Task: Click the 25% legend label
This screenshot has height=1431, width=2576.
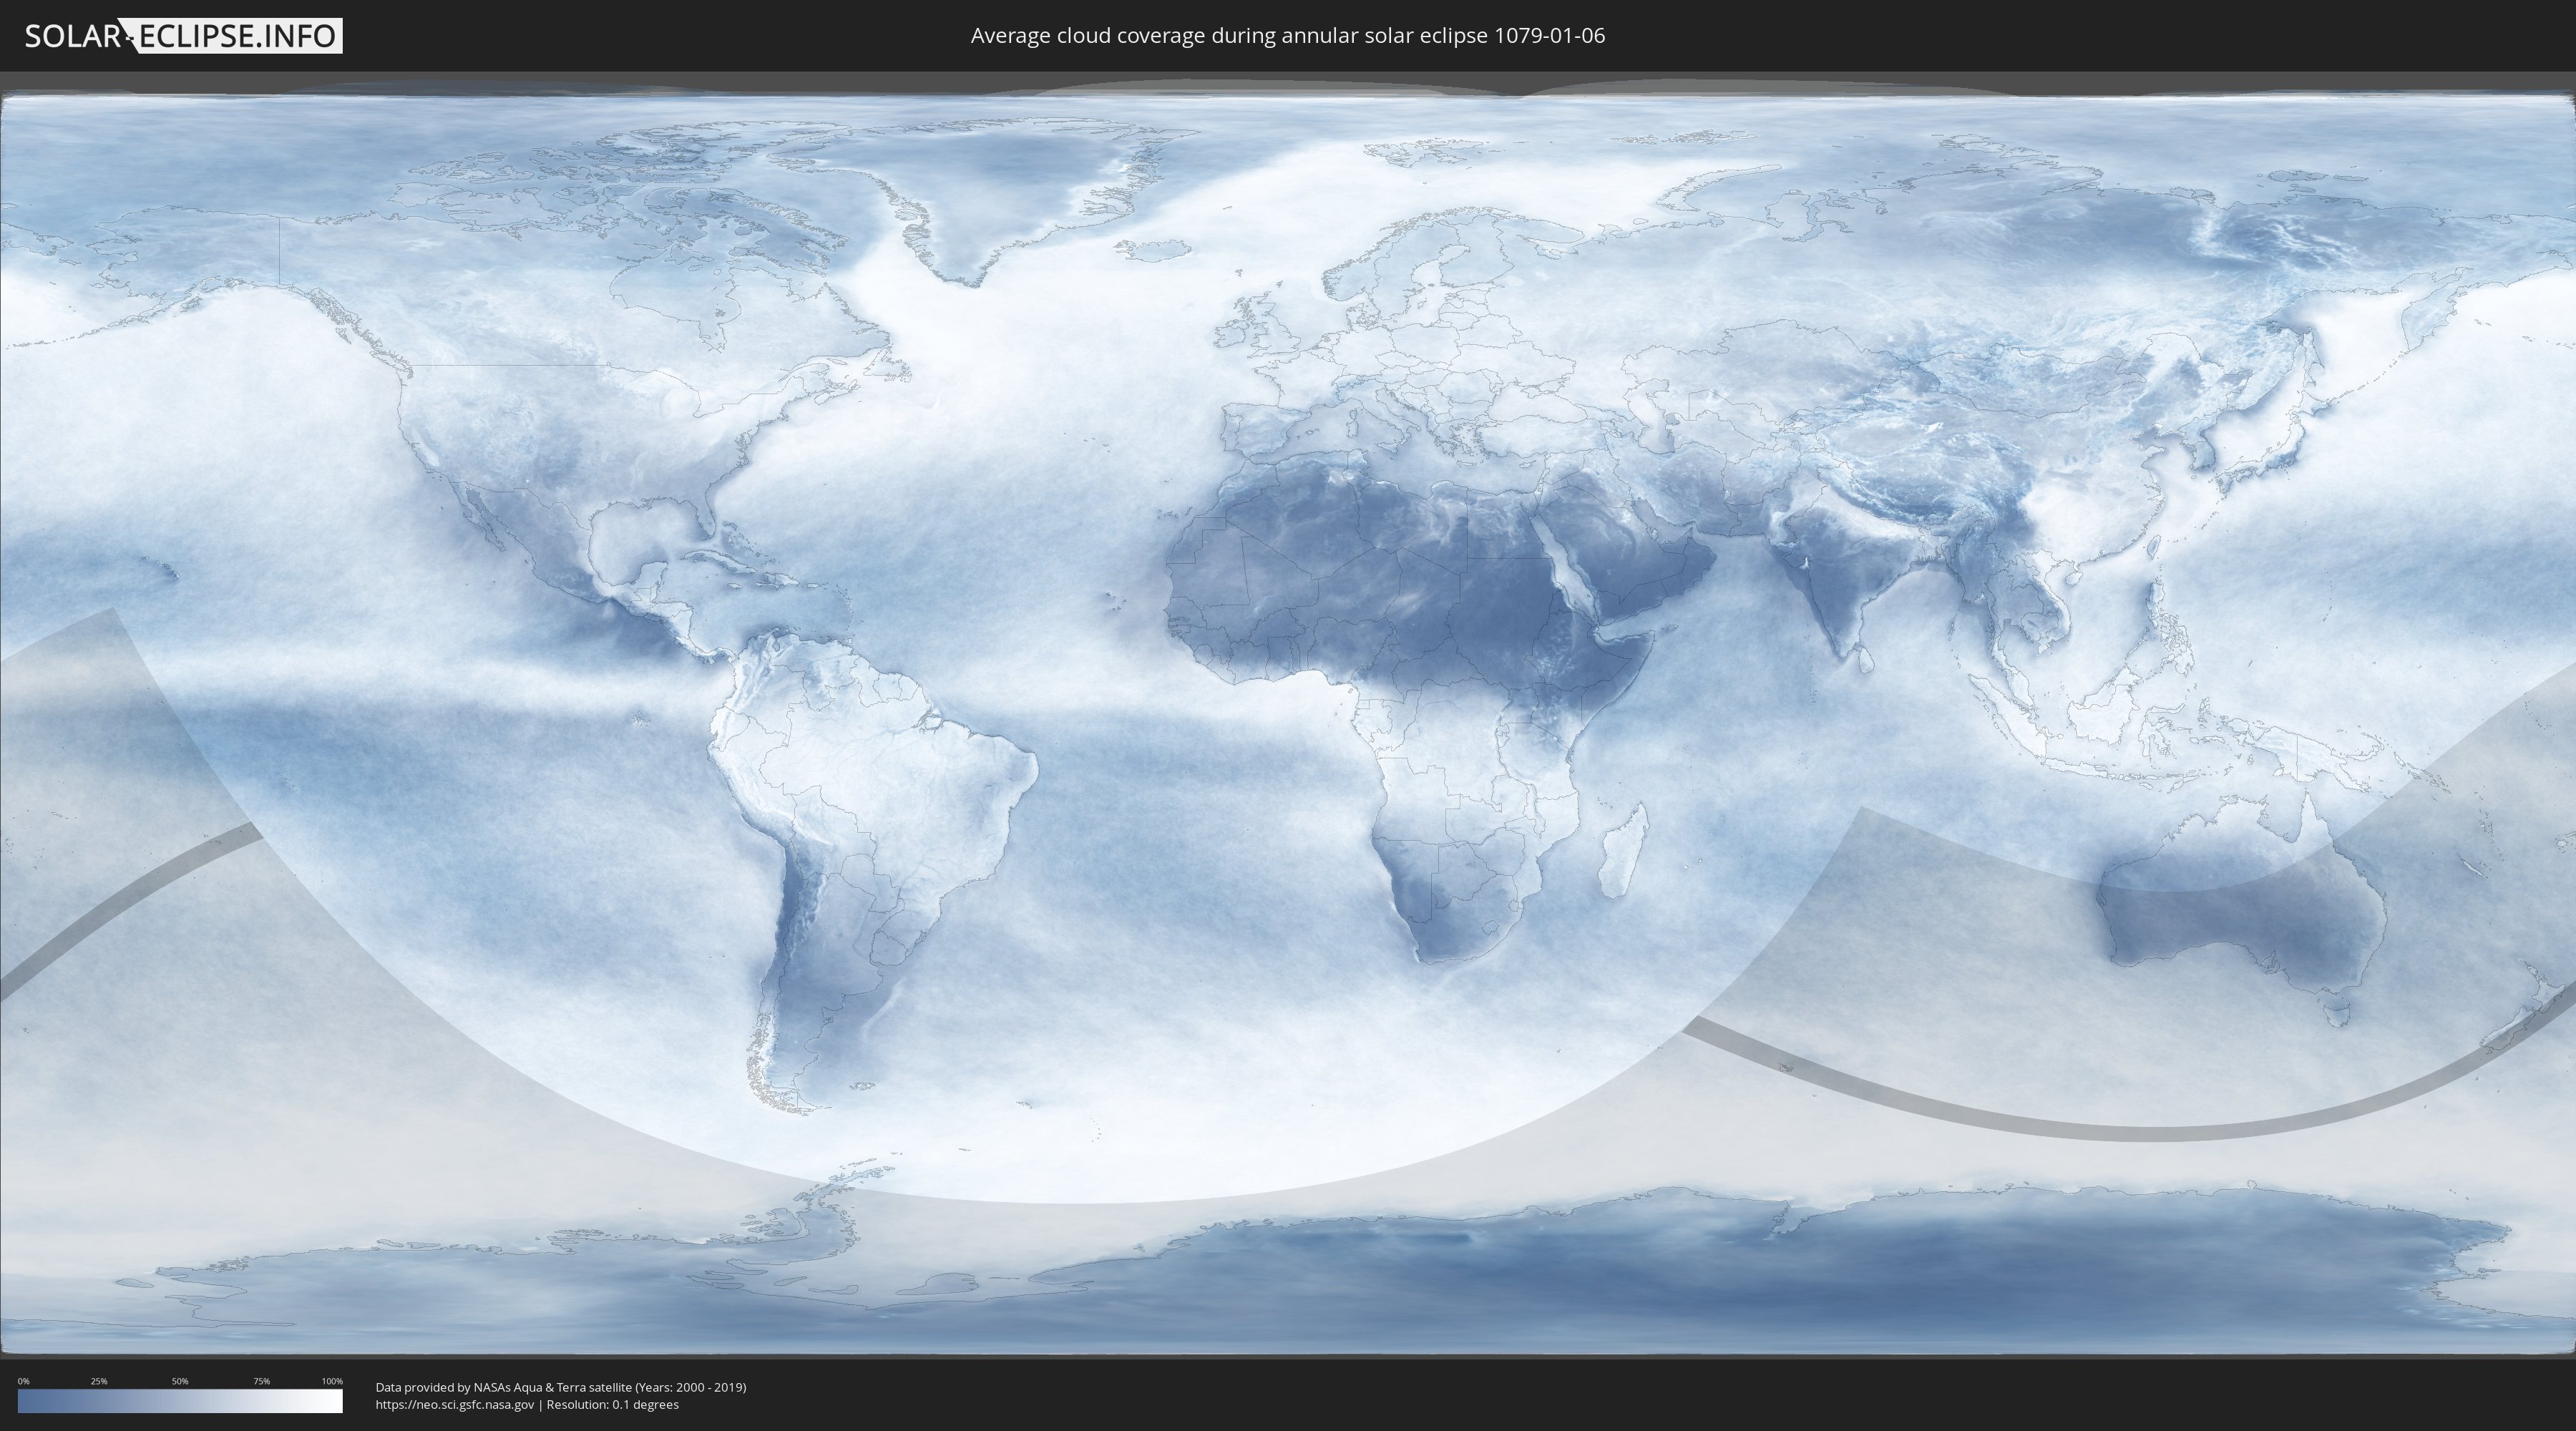Action: tap(99, 1381)
